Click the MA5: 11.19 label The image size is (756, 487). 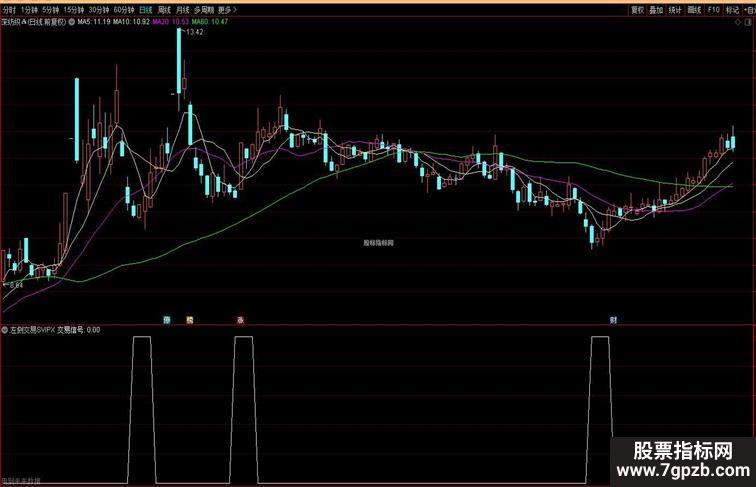(x=94, y=22)
